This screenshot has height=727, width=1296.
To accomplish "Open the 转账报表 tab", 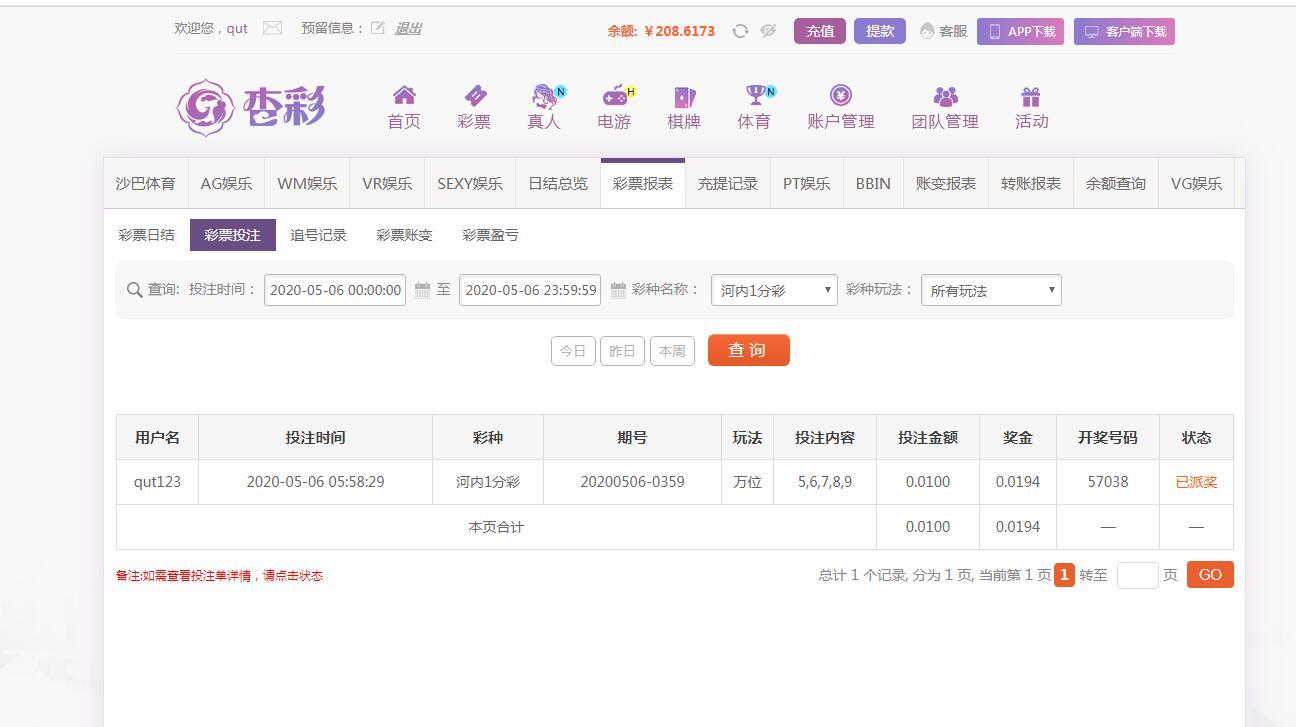I will 1031,183.
